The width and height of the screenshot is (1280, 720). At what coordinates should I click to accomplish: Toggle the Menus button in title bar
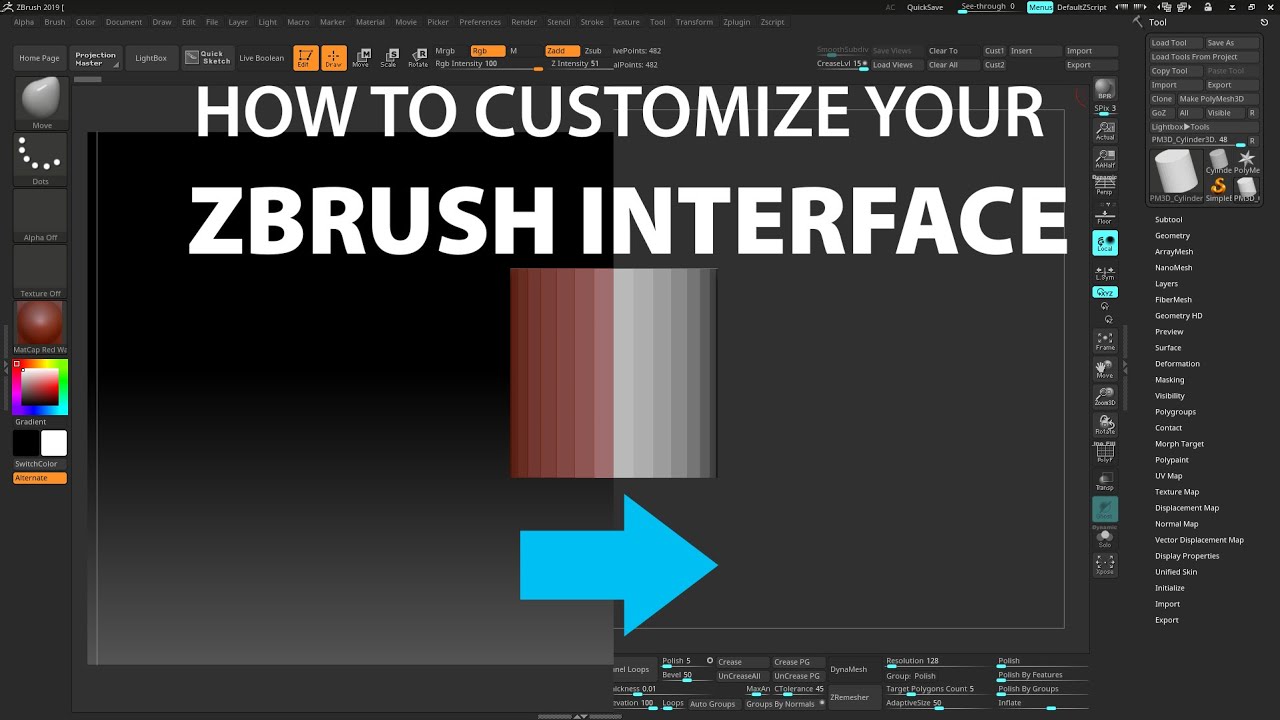click(x=1040, y=7)
